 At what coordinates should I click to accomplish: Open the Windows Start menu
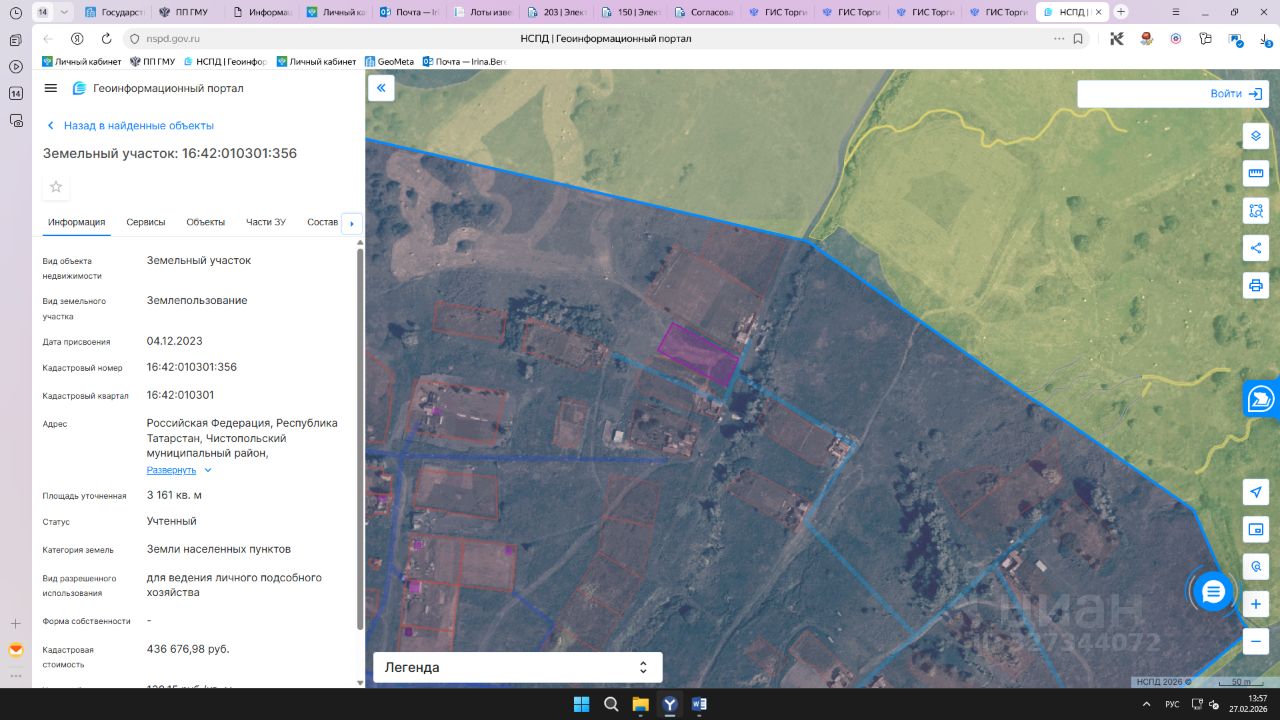pos(581,704)
